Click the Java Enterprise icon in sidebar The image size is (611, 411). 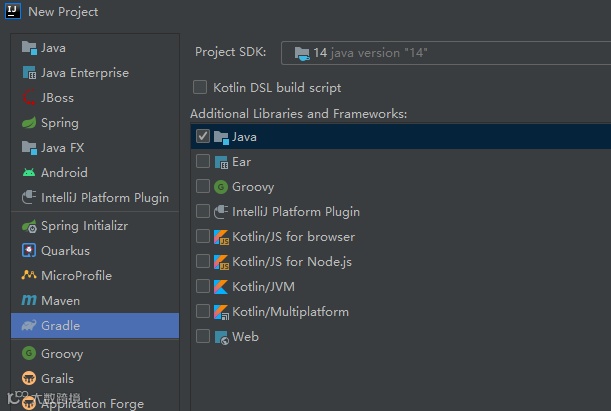pyautogui.click(x=29, y=73)
